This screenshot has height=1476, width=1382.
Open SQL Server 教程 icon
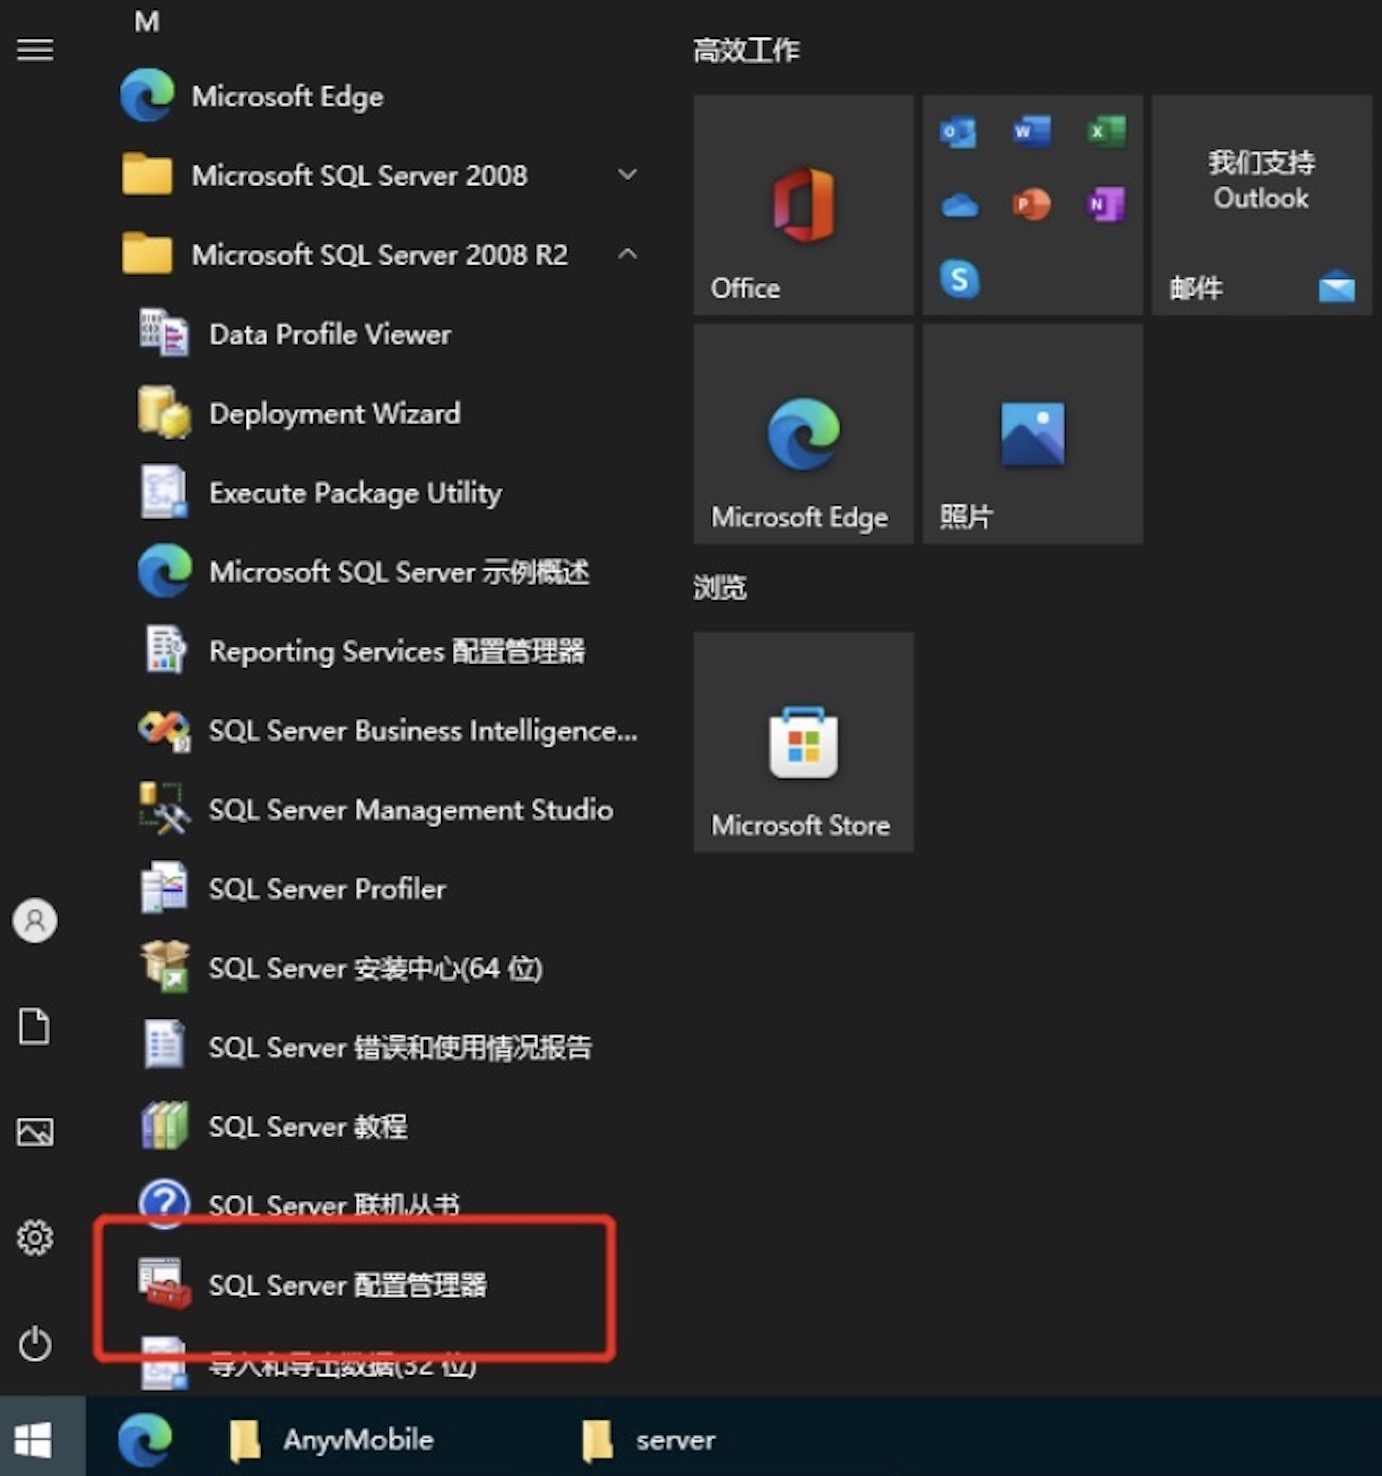coord(164,1126)
